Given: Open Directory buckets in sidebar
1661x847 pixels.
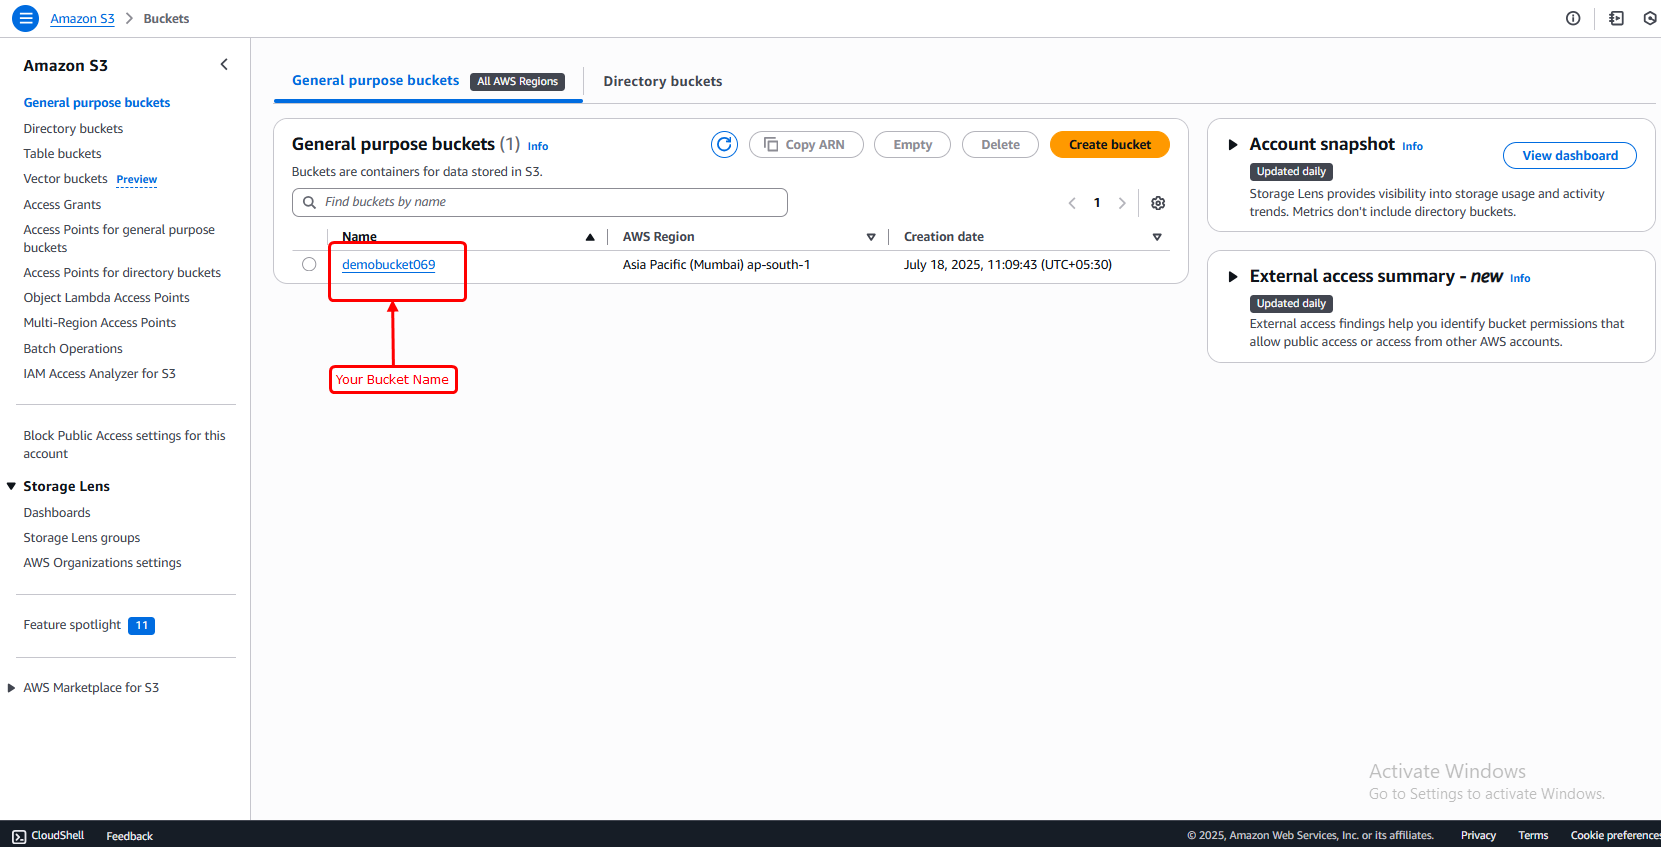Looking at the screenshot, I should click(73, 129).
